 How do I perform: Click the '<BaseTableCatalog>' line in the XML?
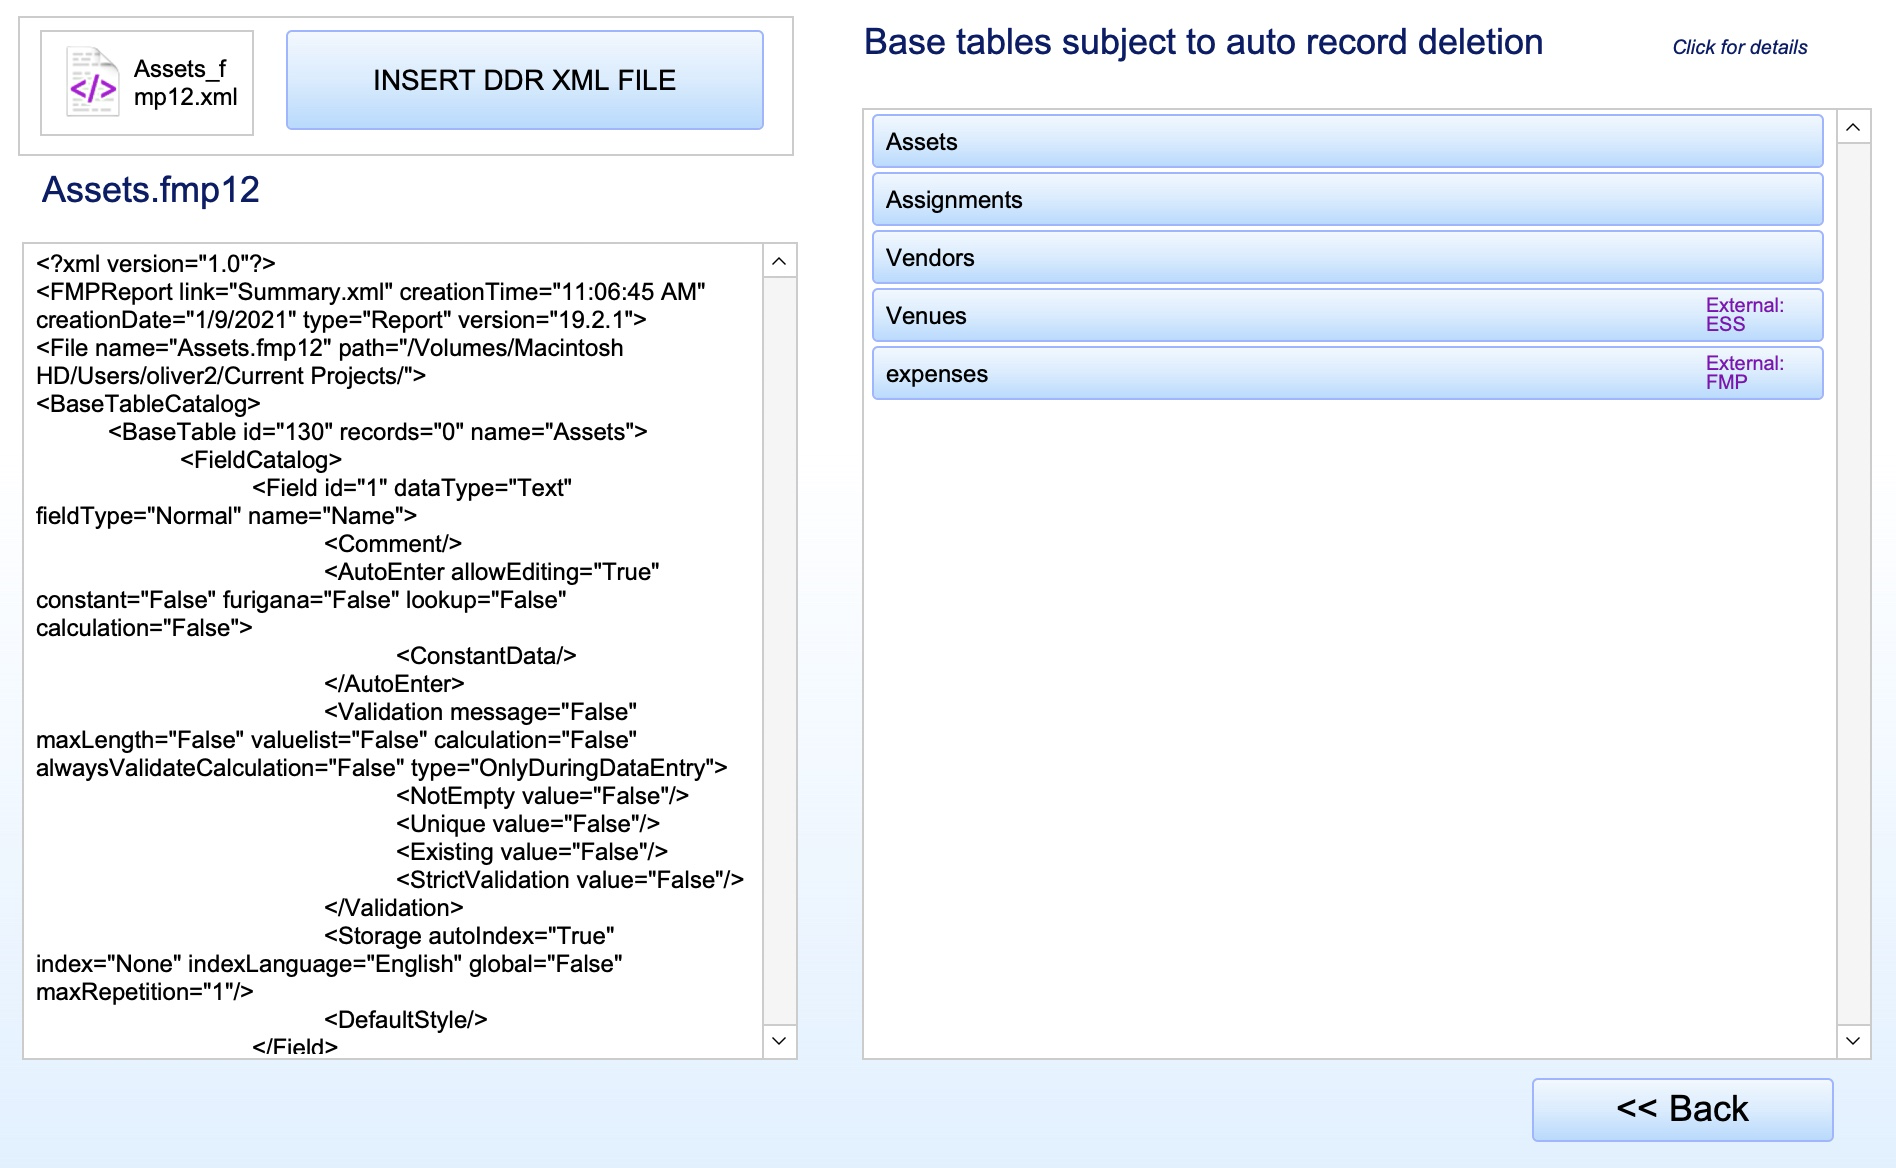148,404
